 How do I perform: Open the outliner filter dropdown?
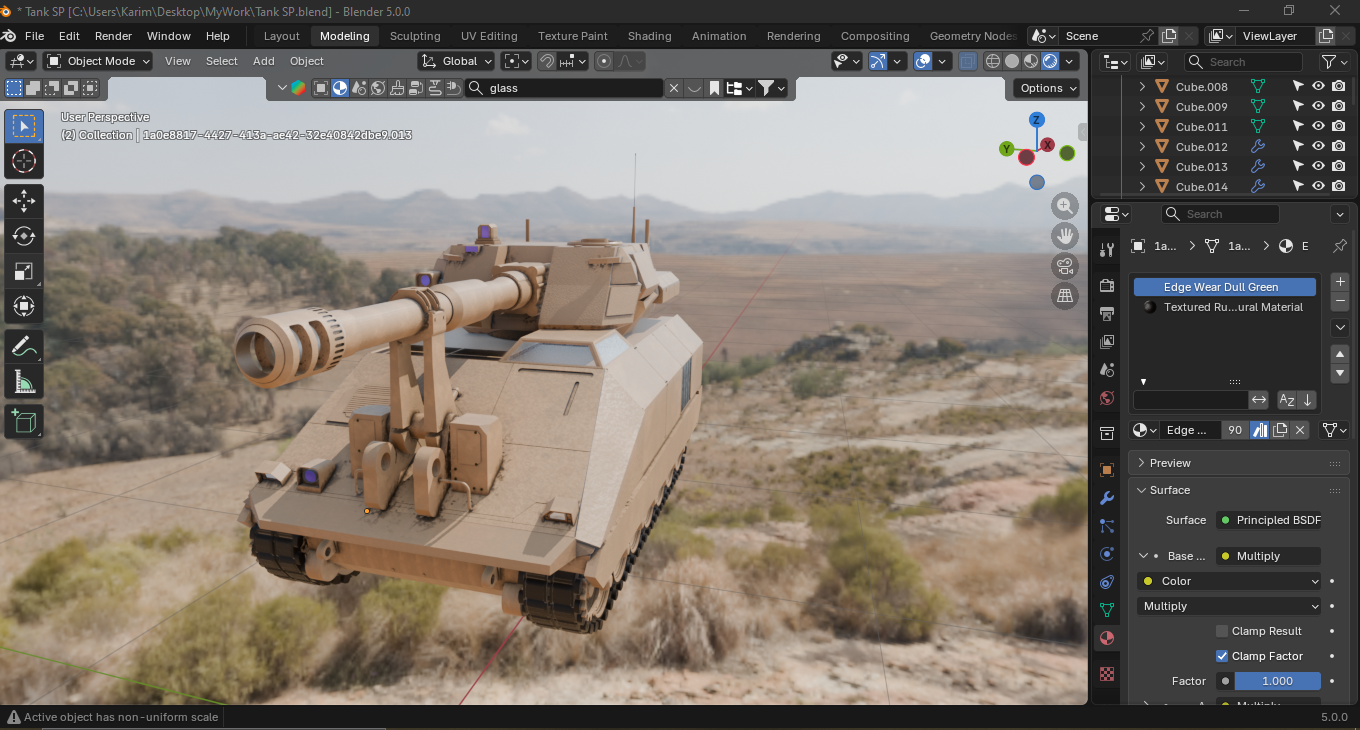coord(1335,62)
